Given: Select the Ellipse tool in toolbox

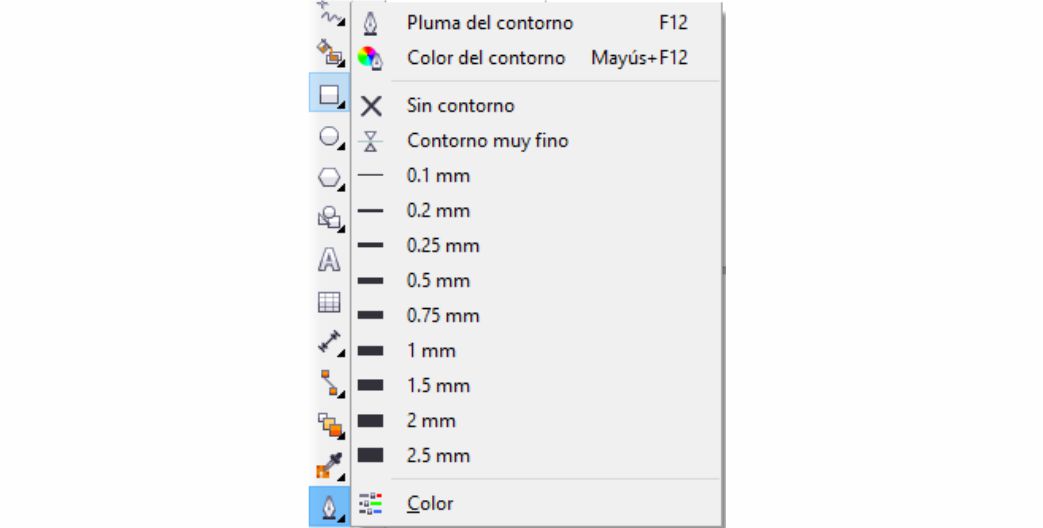Looking at the screenshot, I should 329,137.
